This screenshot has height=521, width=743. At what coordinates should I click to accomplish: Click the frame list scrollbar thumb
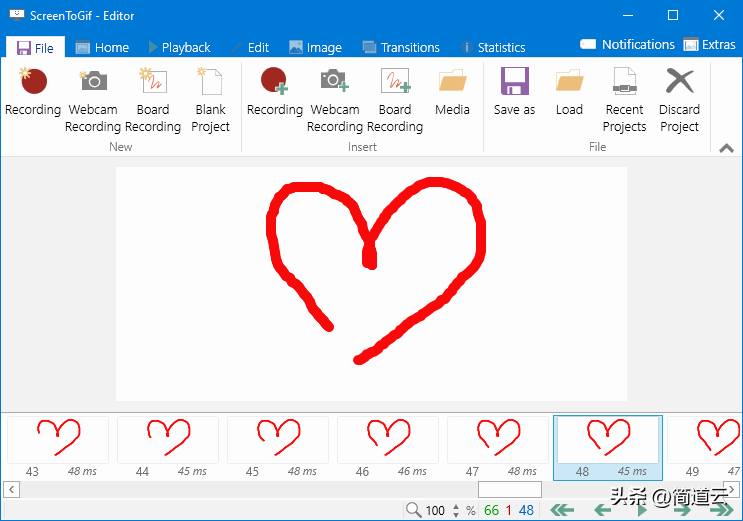click(510, 489)
